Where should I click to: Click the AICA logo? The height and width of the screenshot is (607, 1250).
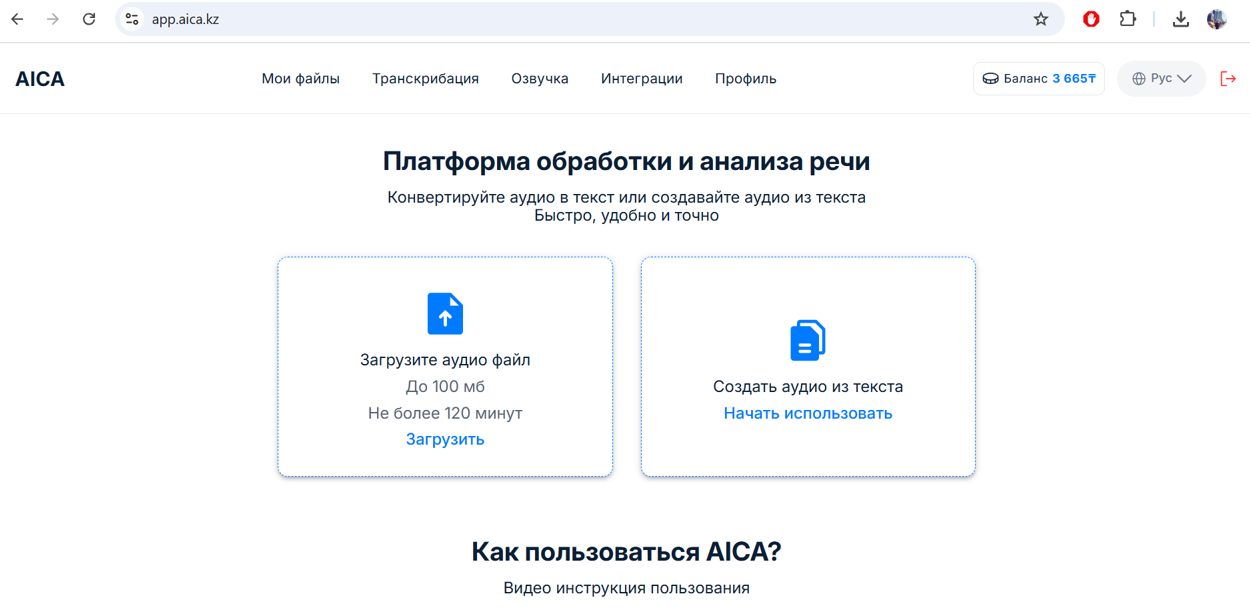coord(40,79)
